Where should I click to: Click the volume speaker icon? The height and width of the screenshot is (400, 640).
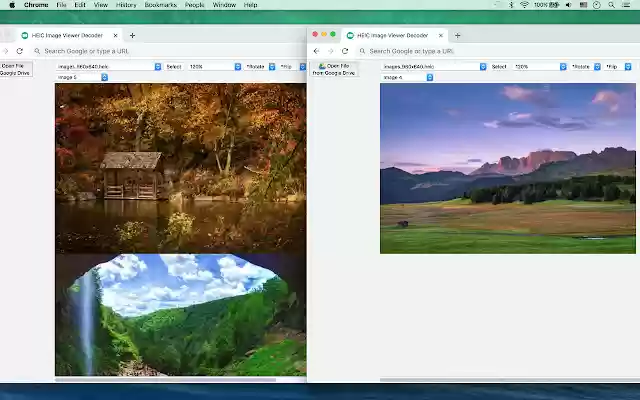click(569, 5)
